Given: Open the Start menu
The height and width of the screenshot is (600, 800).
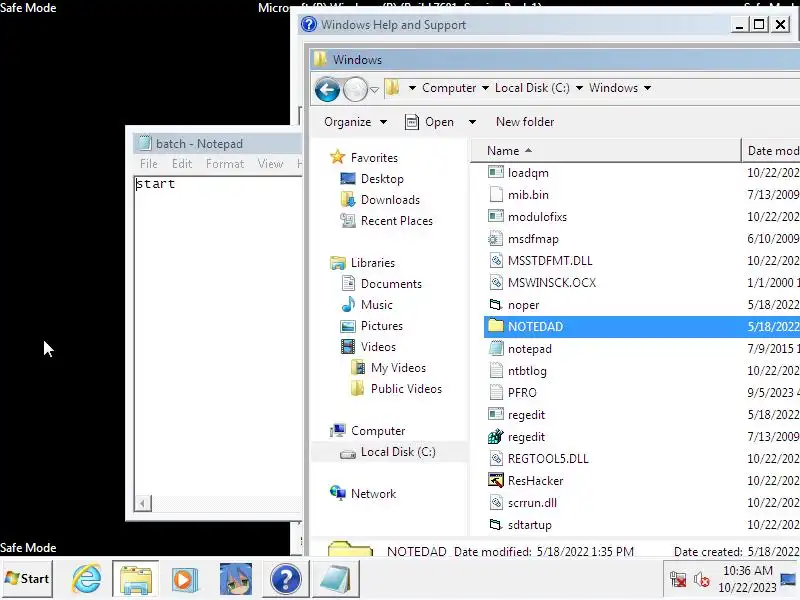Looking at the screenshot, I should point(27,579).
